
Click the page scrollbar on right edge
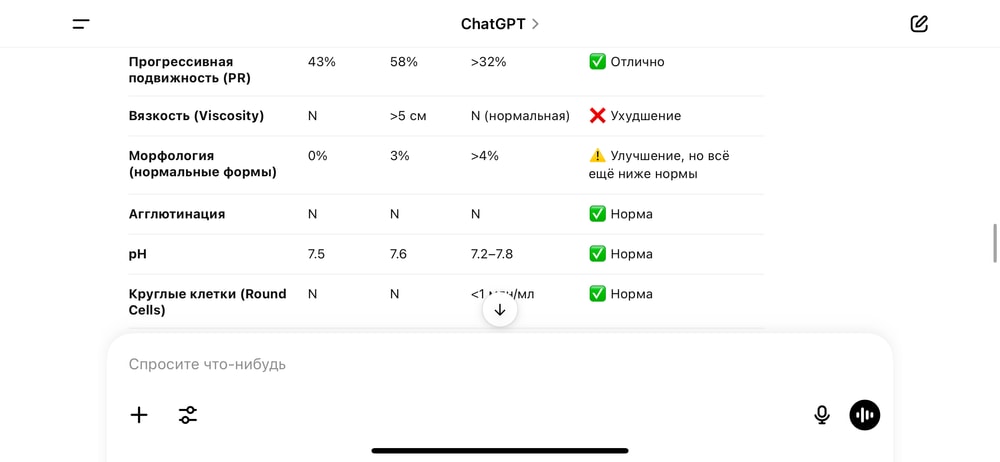994,243
